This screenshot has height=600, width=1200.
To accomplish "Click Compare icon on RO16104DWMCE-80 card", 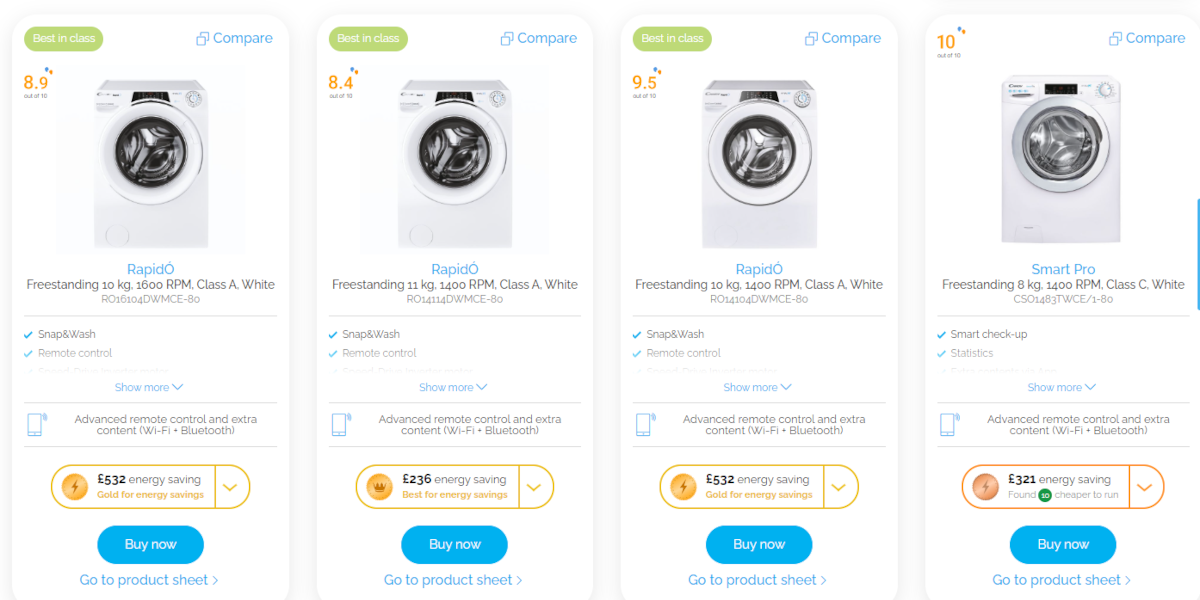I will pos(203,39).
